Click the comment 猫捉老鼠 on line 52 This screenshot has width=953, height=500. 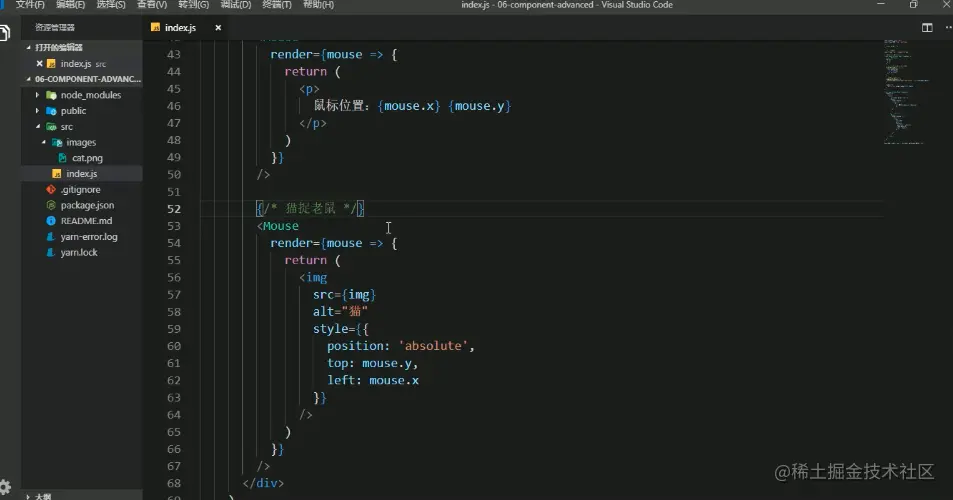click(311, 209)
